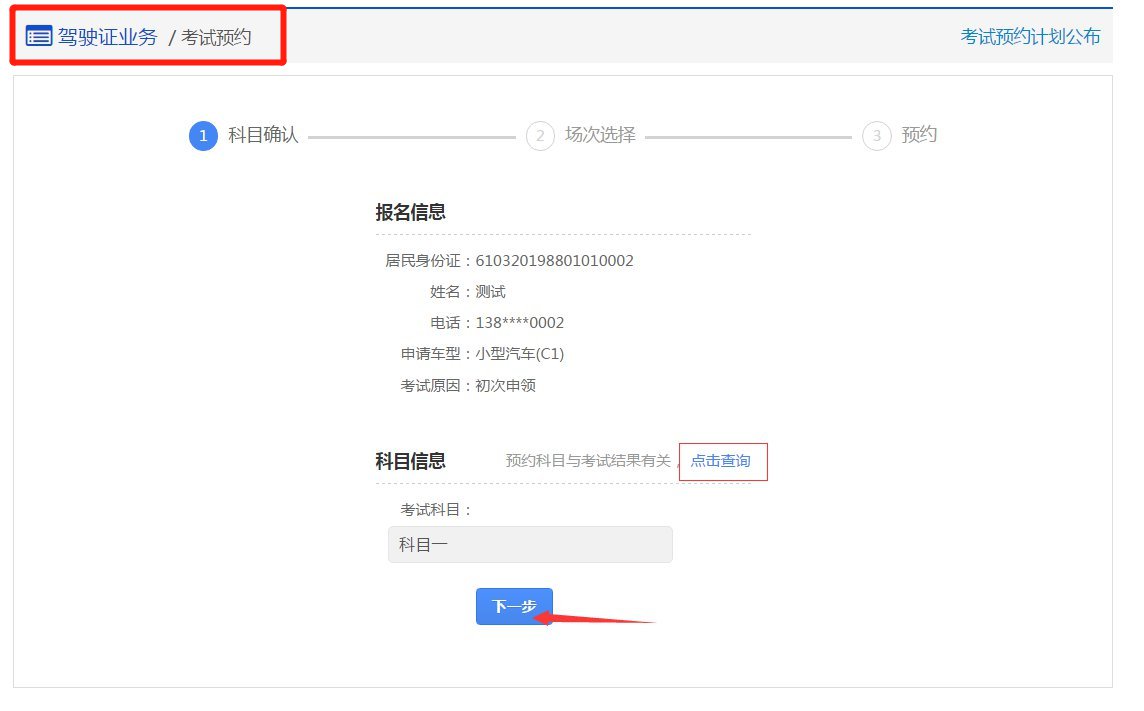Click the 初次申领 exam reason value
The image size is (1144, 711).
tap(506, 385)
